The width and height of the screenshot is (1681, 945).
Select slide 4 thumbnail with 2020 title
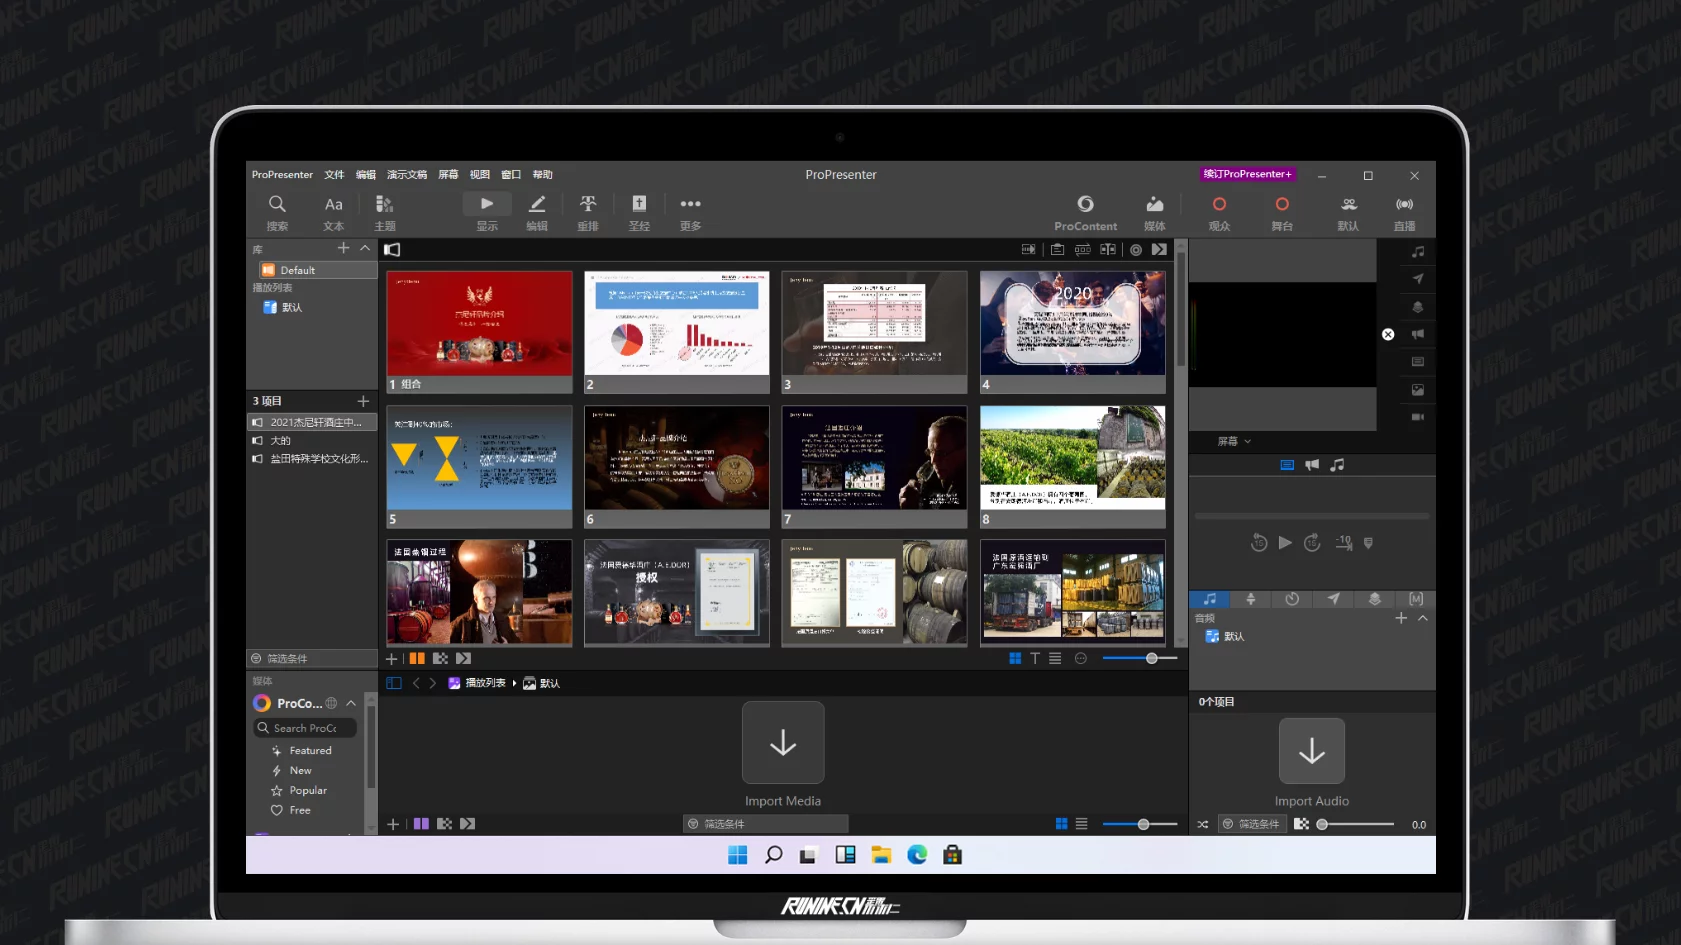[x=1072, y=323]
